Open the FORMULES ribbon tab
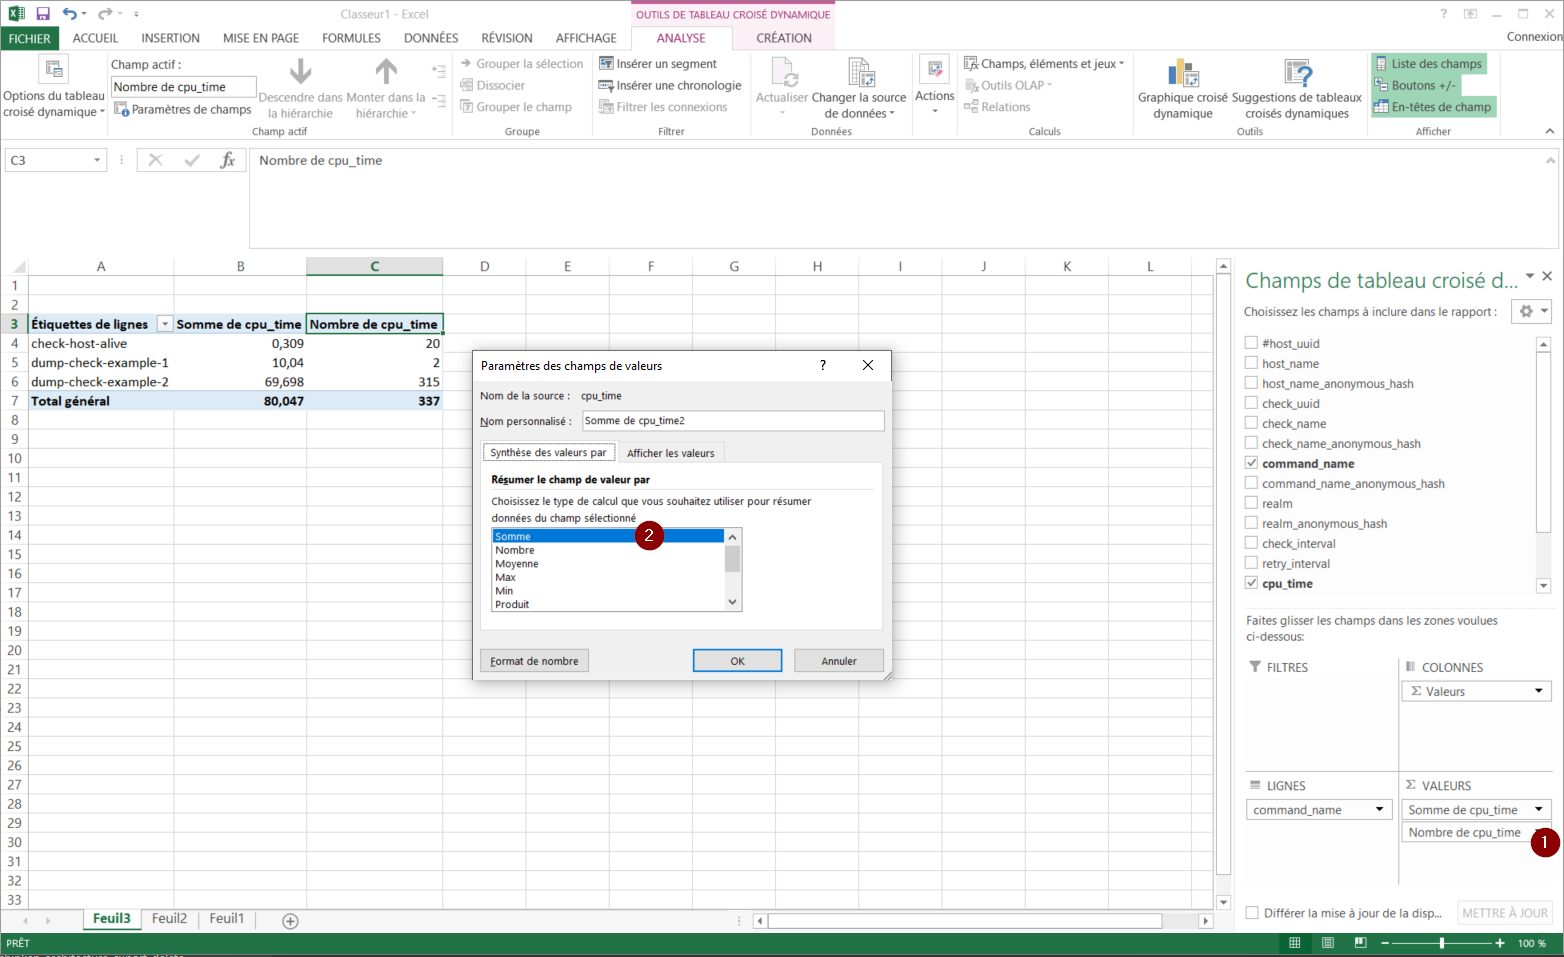The height and width of the screenshot is (957, 1564). pos(351,38)
